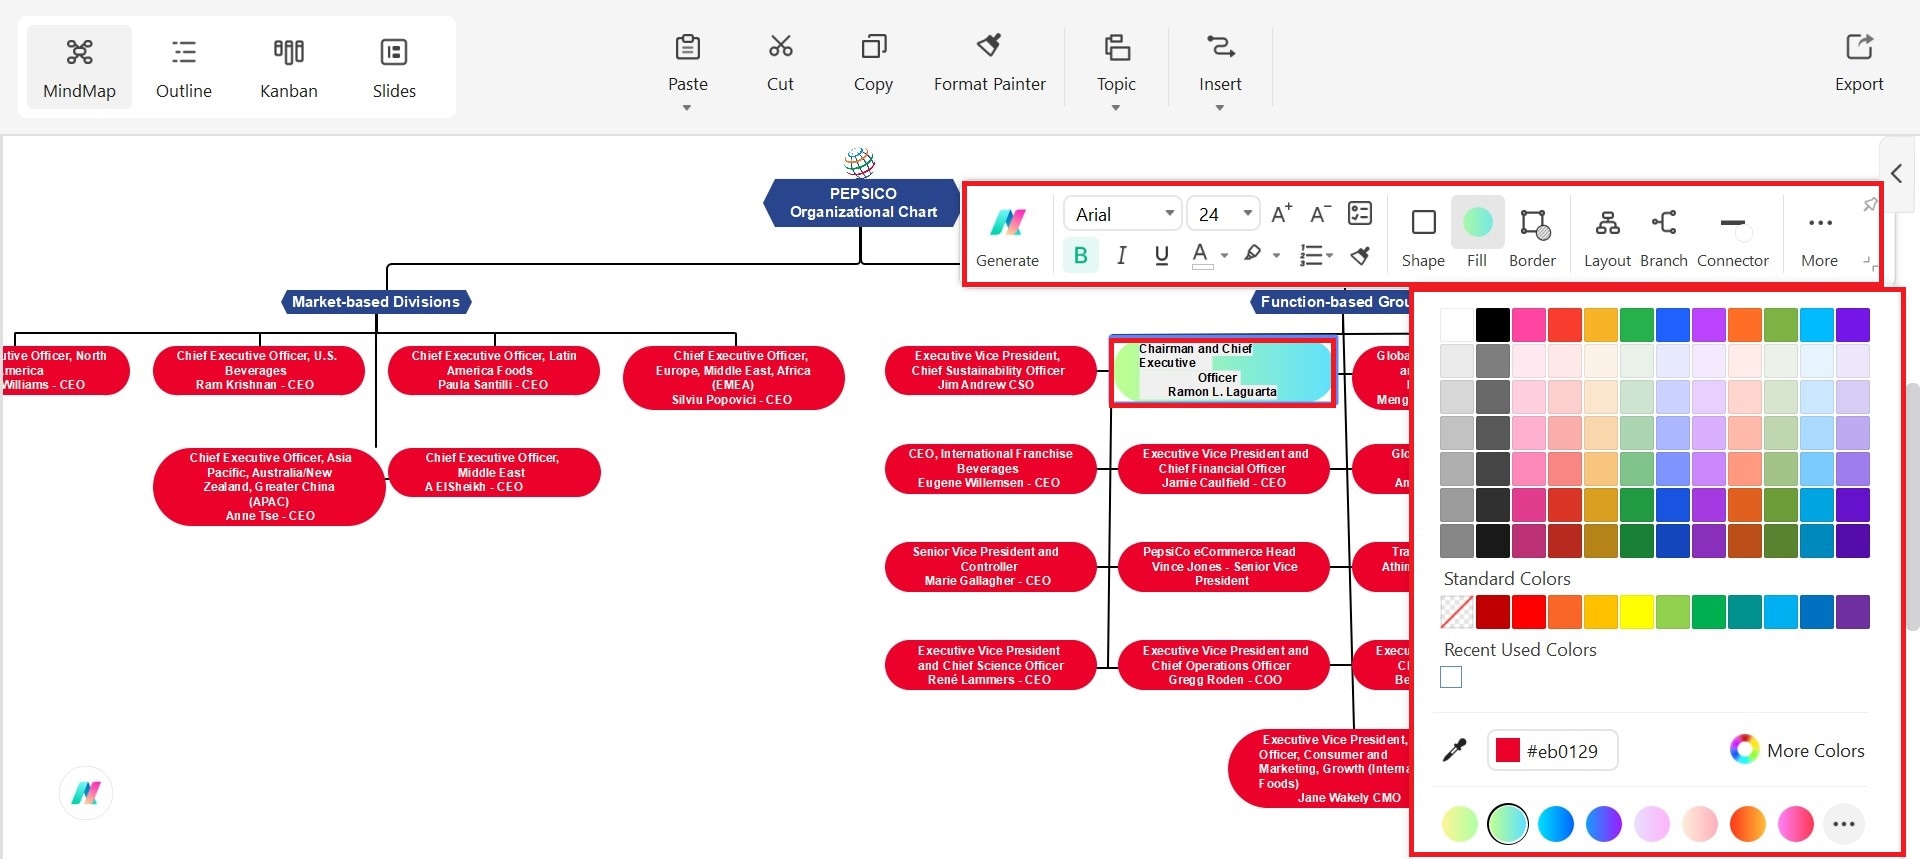Open More Colors picker

click(x=1797, y=750)
